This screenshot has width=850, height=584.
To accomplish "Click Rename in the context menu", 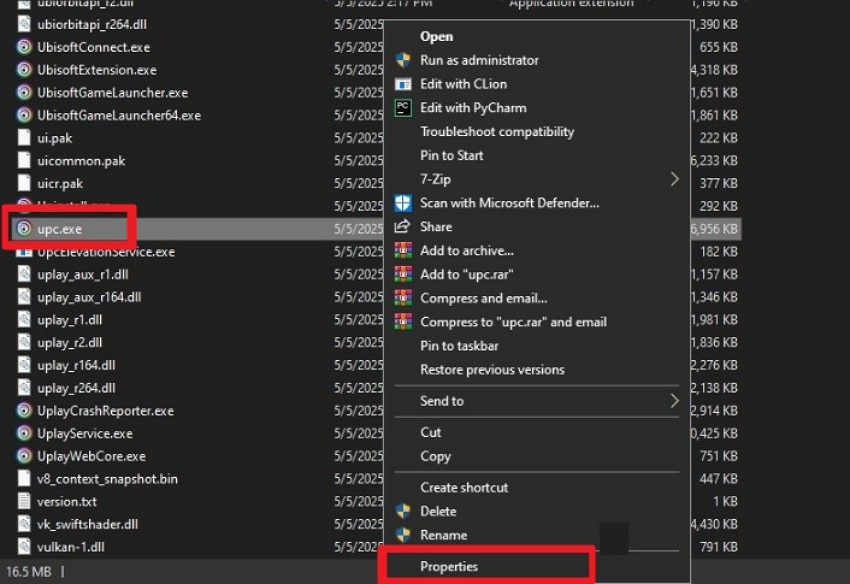I will pyautogui.click(x=443, y=535).
